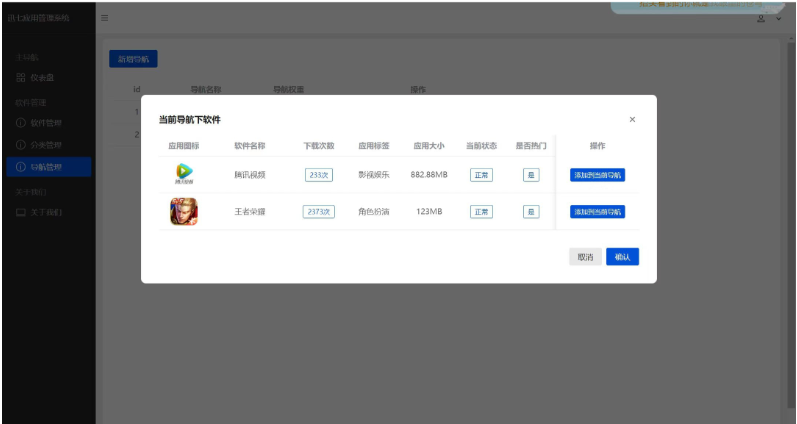797x424 pixels.
Task: Click the 腾讯视频 app icon
Action: pos(184,175)
